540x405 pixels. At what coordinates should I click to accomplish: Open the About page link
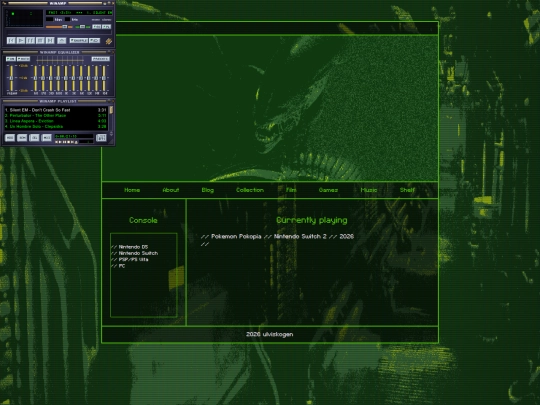[x=170, y=190]
